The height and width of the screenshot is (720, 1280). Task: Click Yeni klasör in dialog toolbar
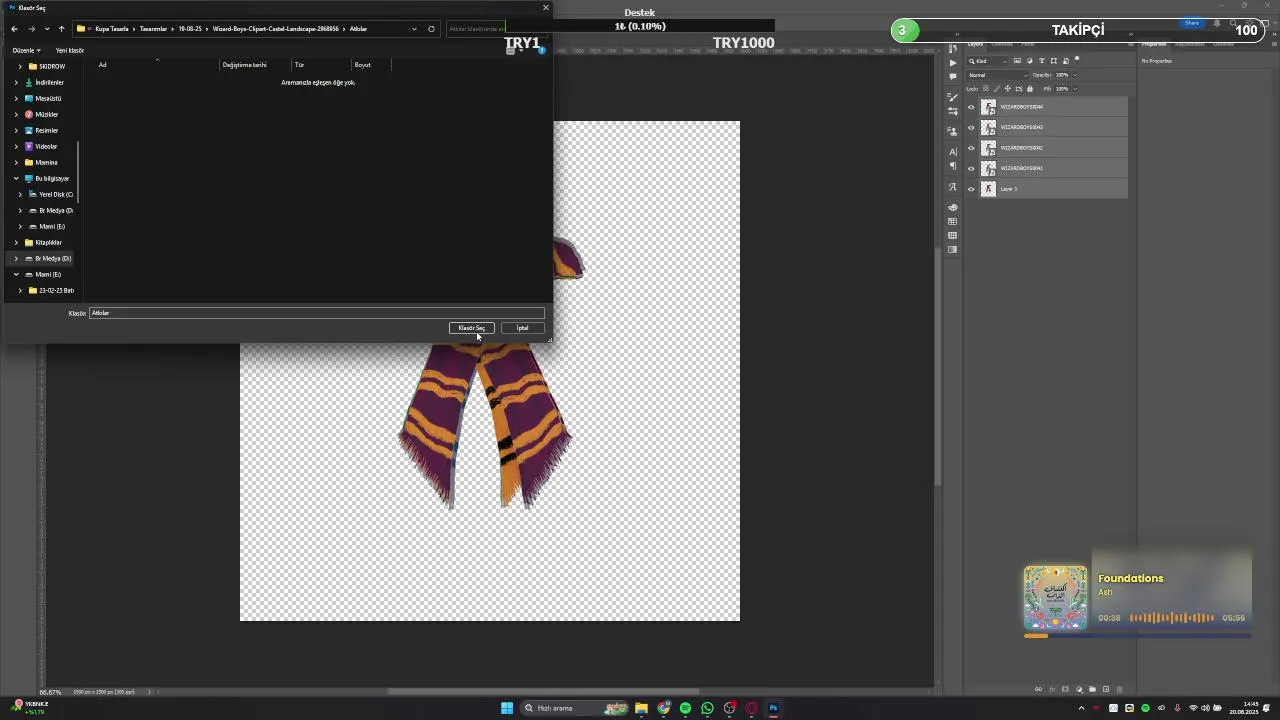[x=70, y=50]
